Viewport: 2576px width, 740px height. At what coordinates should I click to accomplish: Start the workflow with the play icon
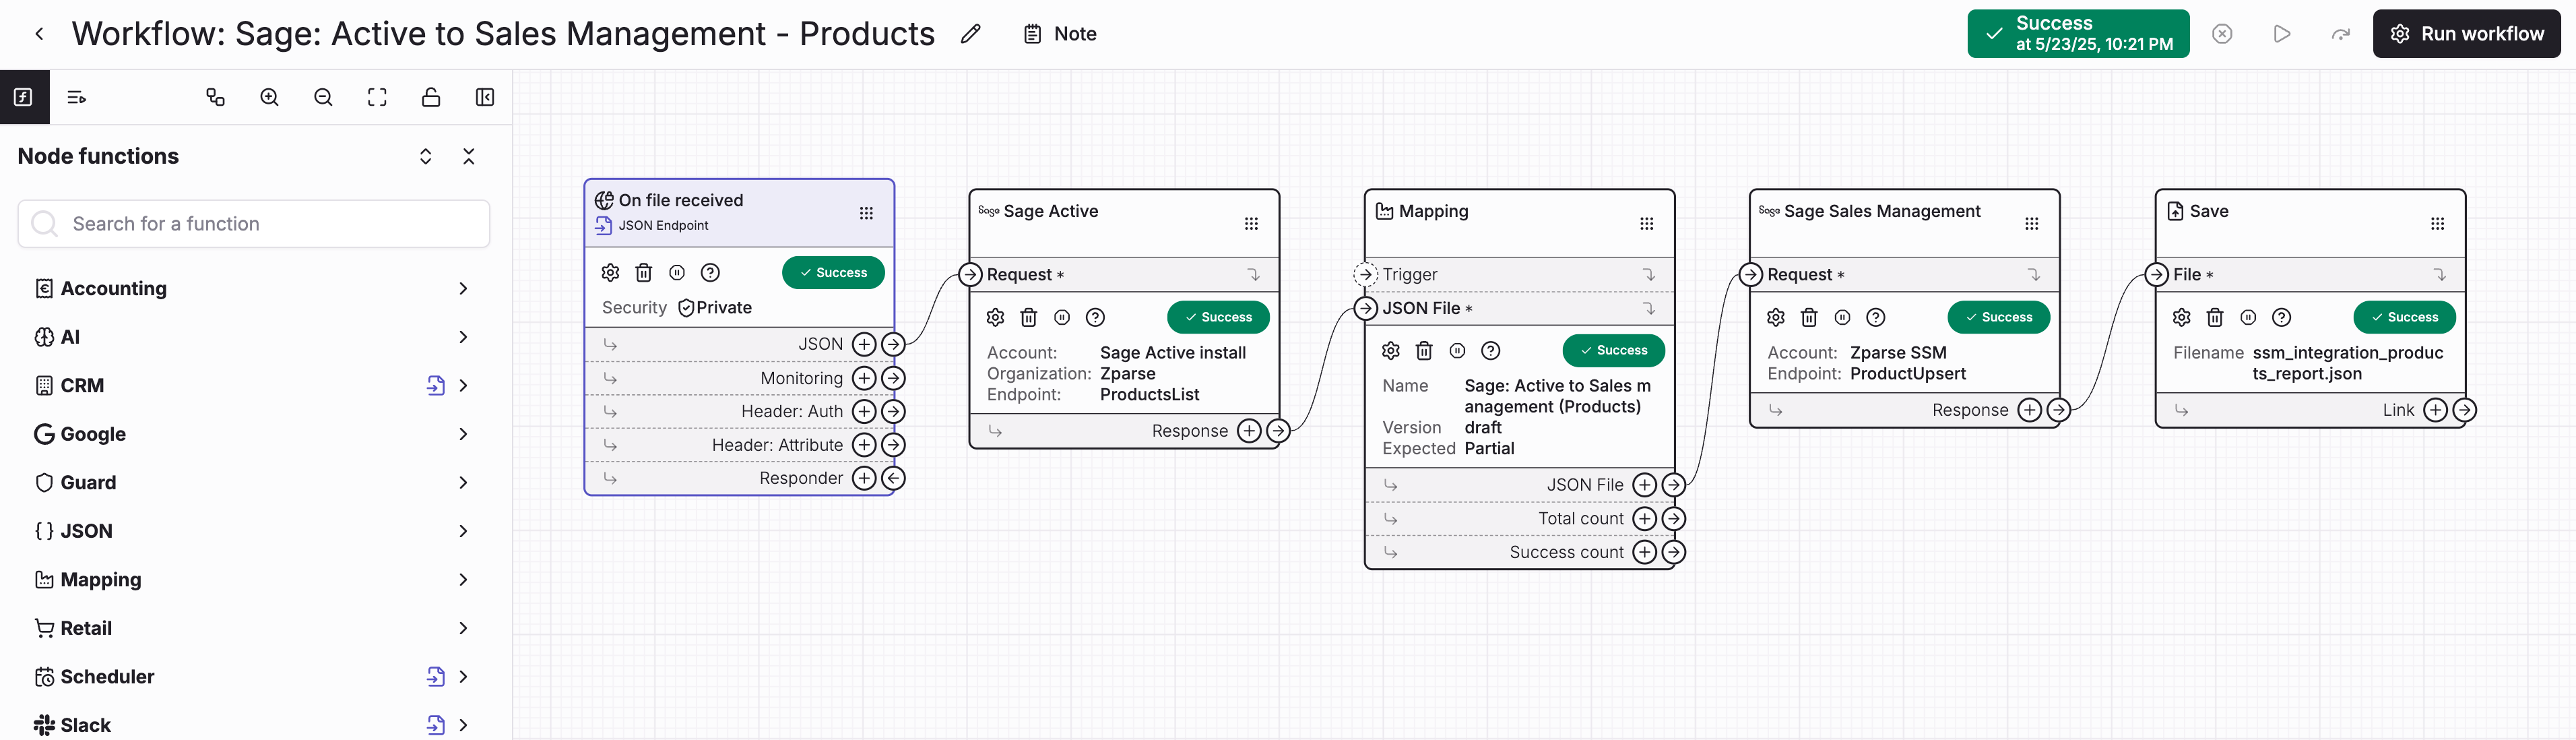click(x=2282, y=34)
